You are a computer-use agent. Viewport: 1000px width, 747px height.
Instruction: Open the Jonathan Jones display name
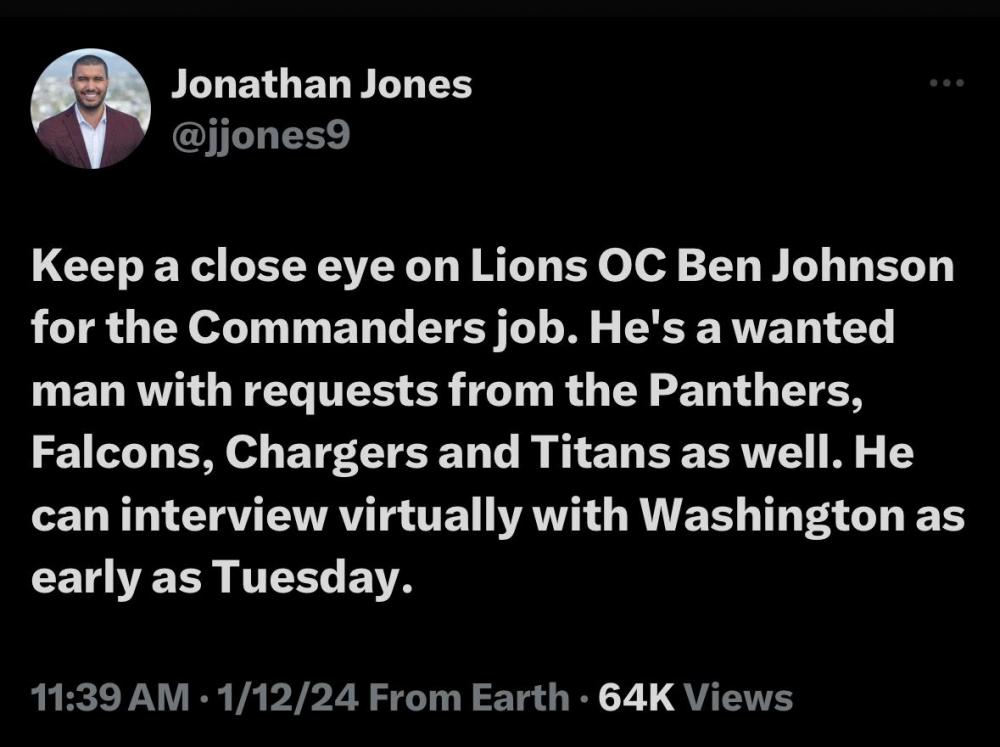pyautogui.click(x=321, y=85)
